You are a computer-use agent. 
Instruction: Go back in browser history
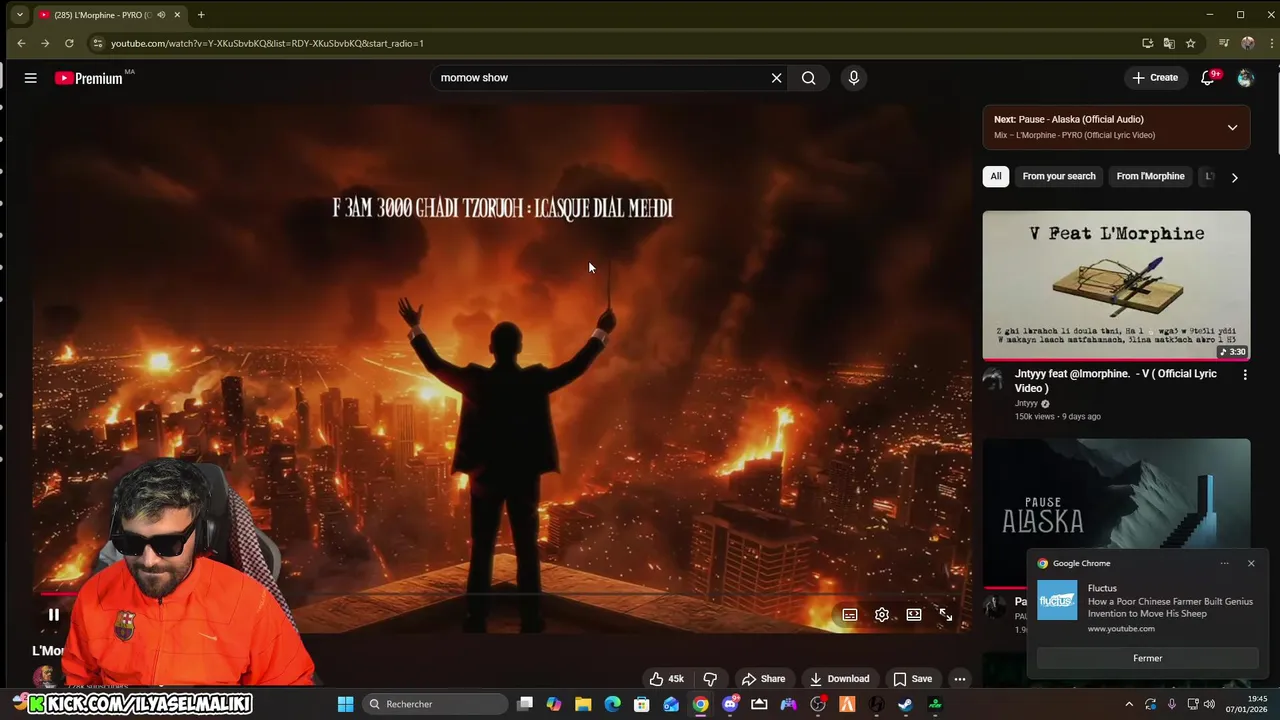21,43
